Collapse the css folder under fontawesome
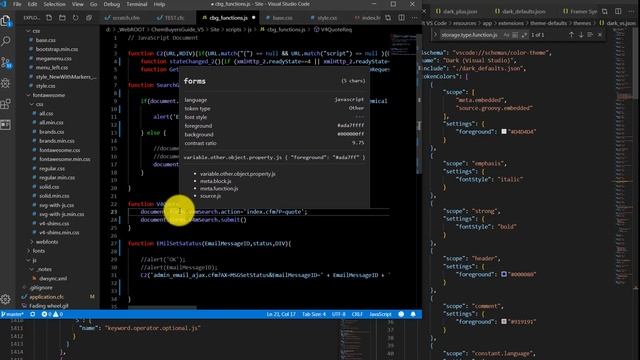Viewport: 640px width, 360px height. [x=31, y=104]
